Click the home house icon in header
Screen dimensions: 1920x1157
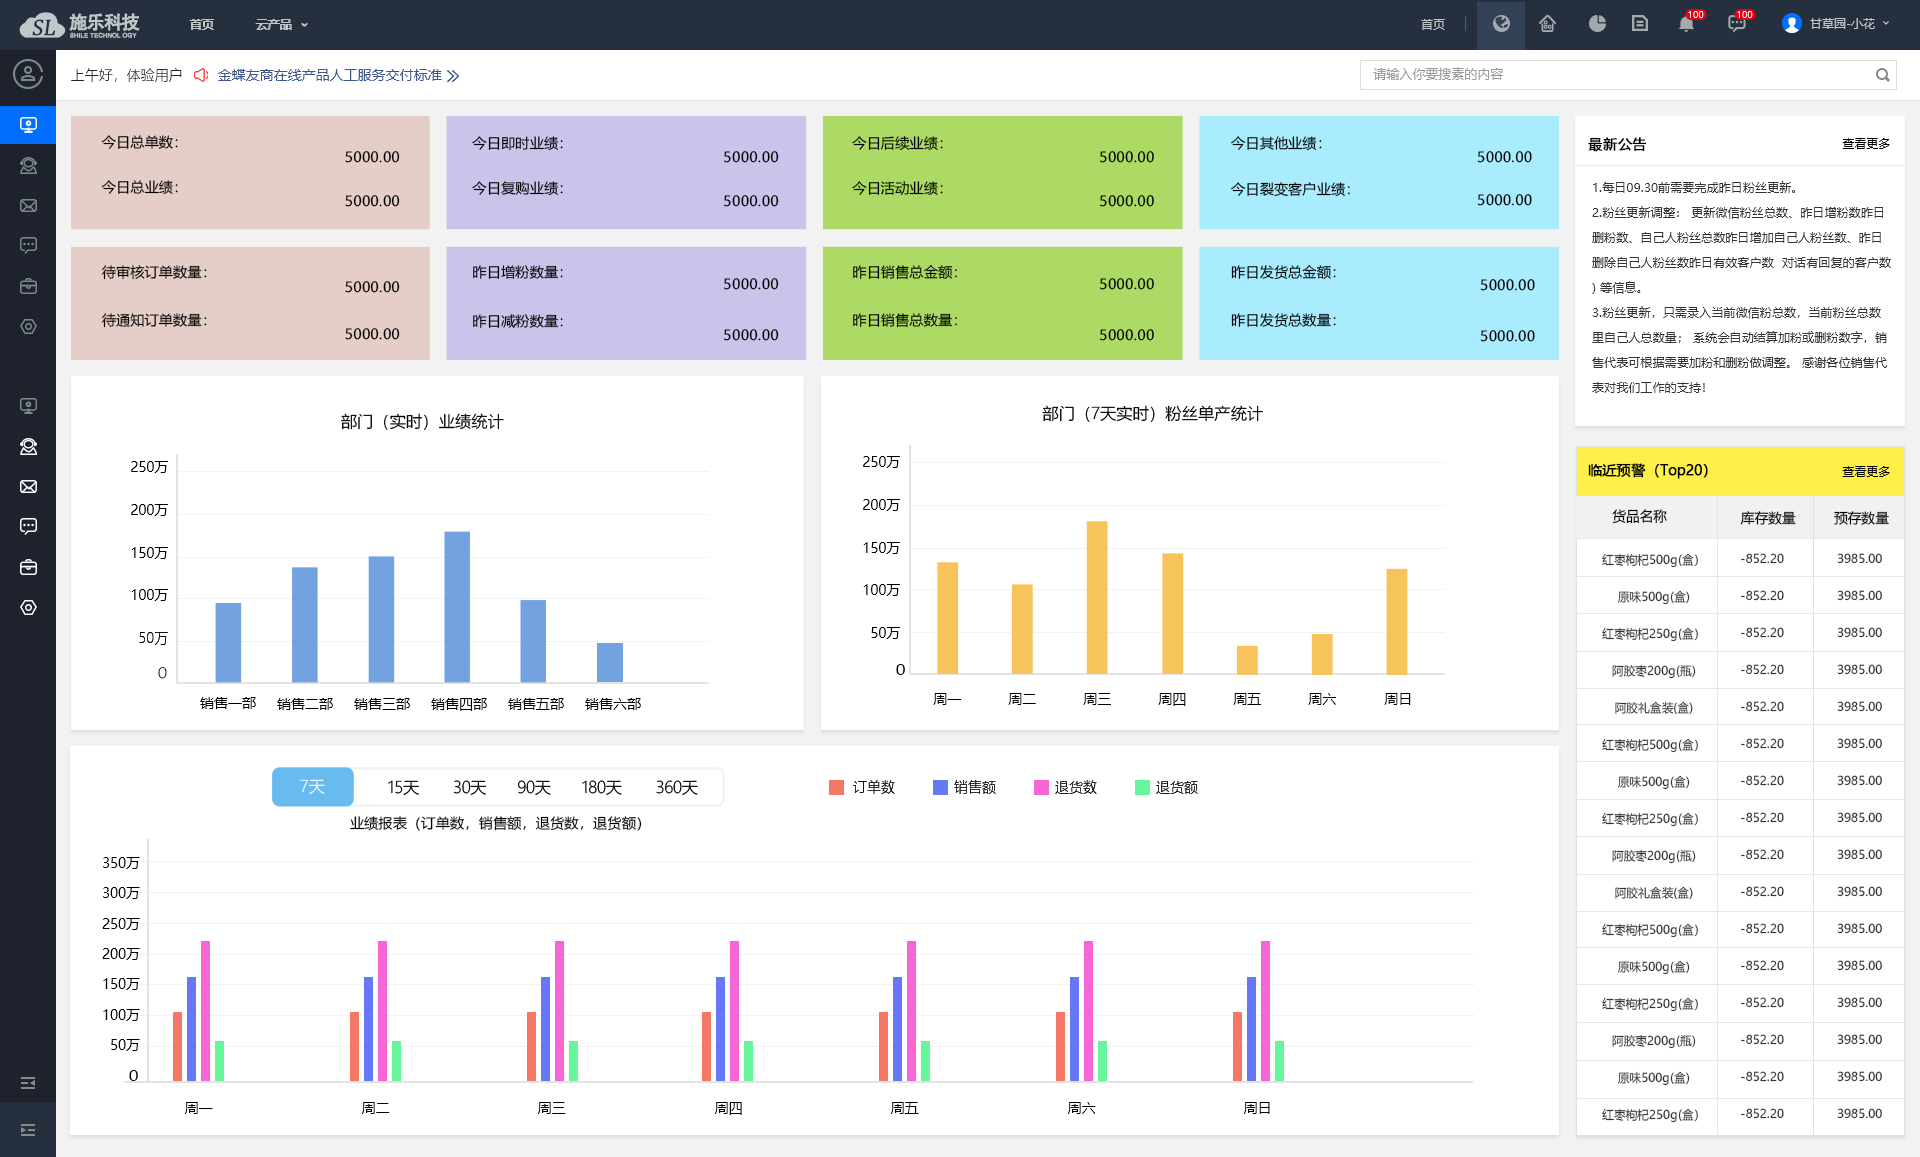[1547, 24]
